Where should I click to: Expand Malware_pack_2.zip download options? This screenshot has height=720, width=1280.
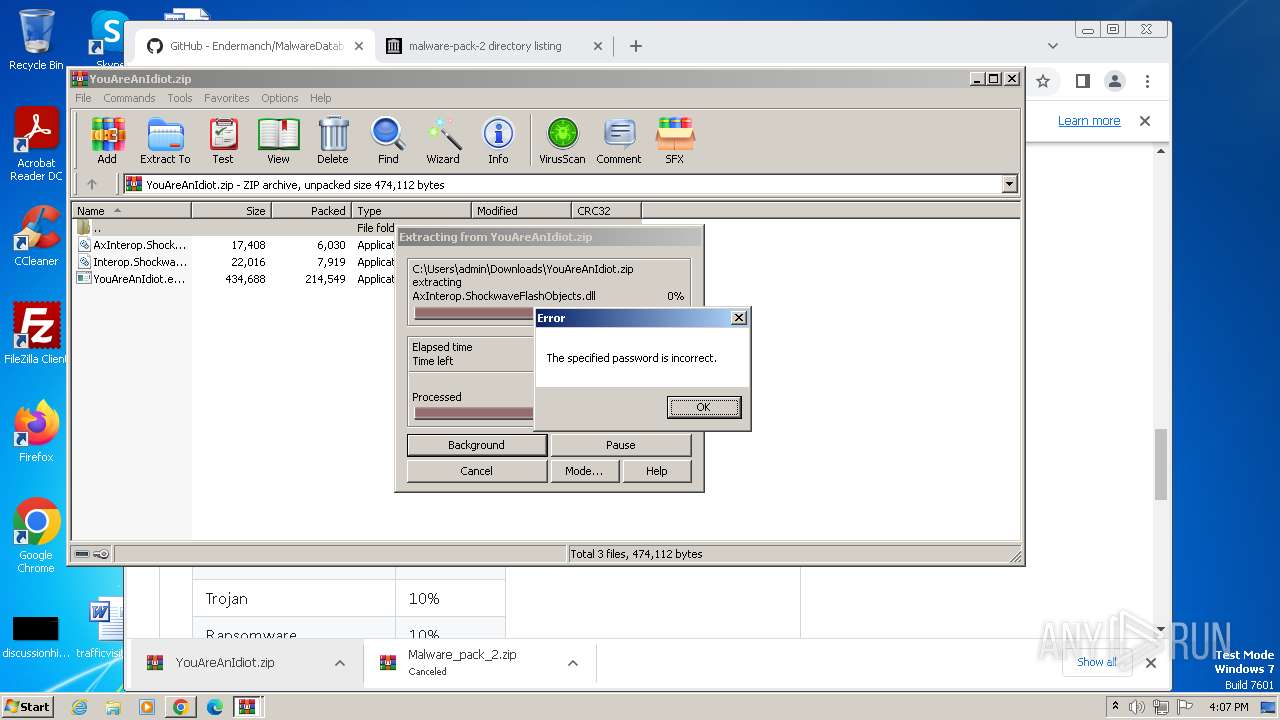[573, 663]
